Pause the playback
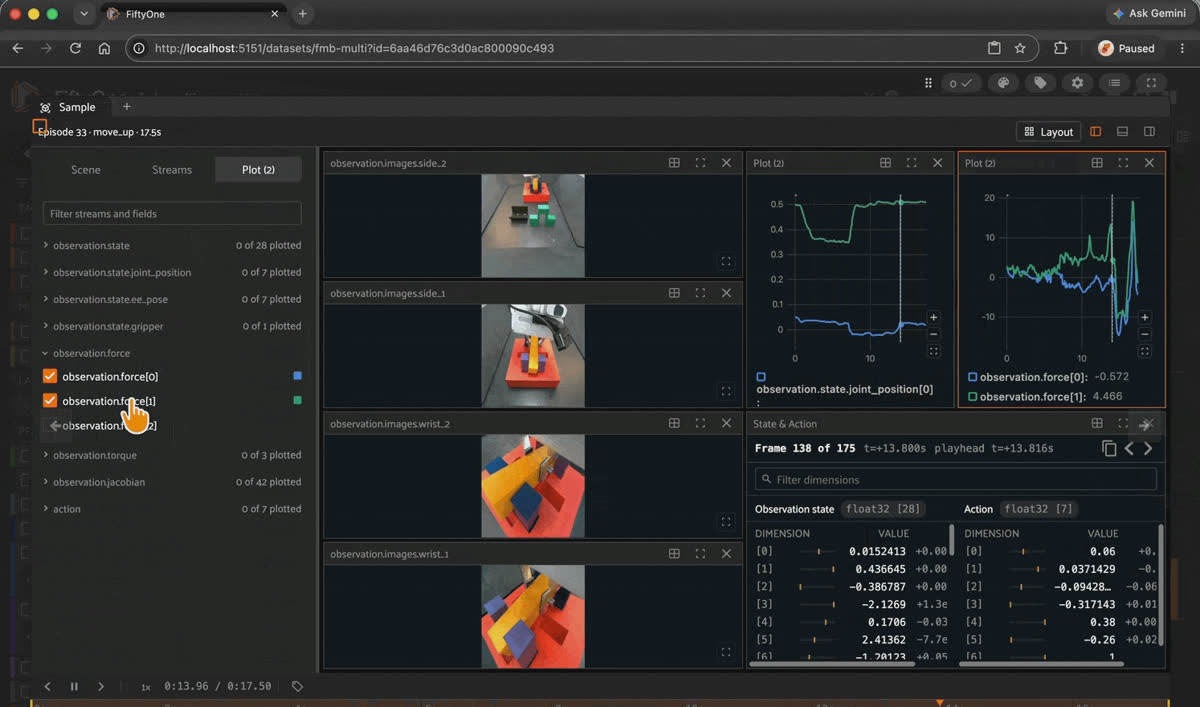The height and width of the screenshot is (707, 1200). pos(74,687)
